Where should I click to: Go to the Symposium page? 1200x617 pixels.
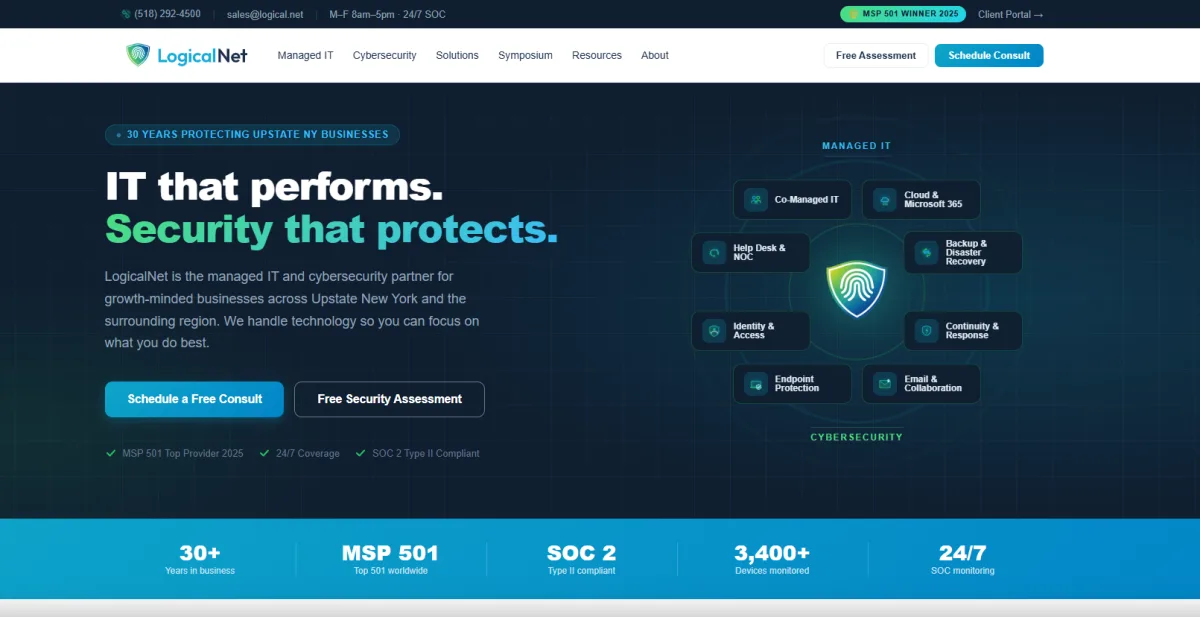pyautogui.click(x=525, y=55)
